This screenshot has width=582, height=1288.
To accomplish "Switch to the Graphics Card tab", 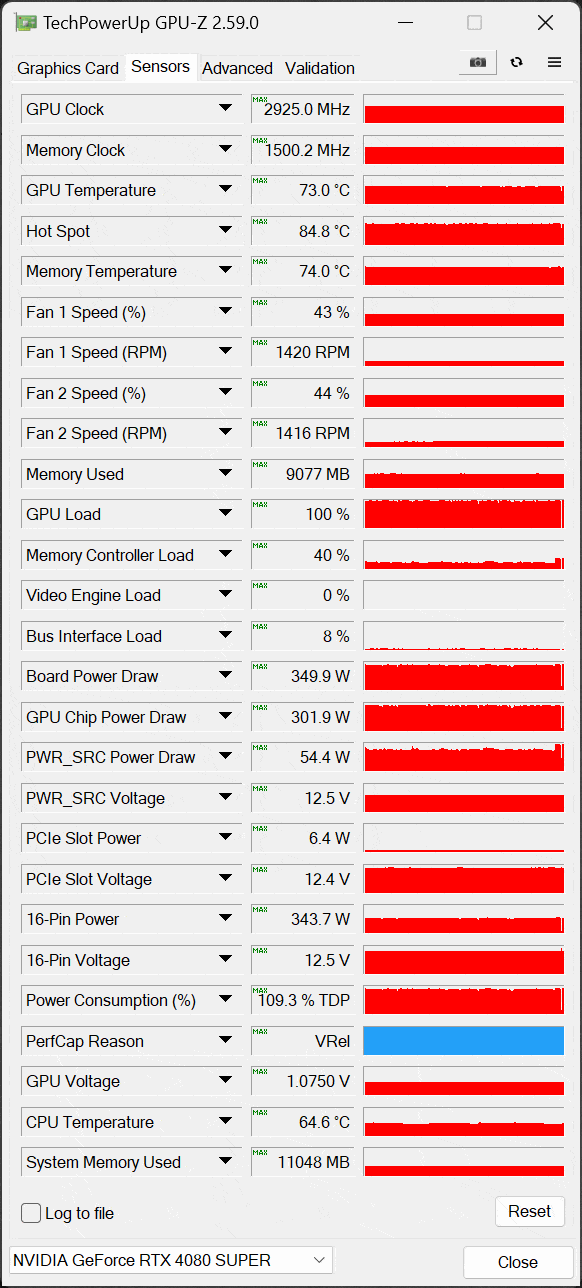I will [x=68, y=68].
